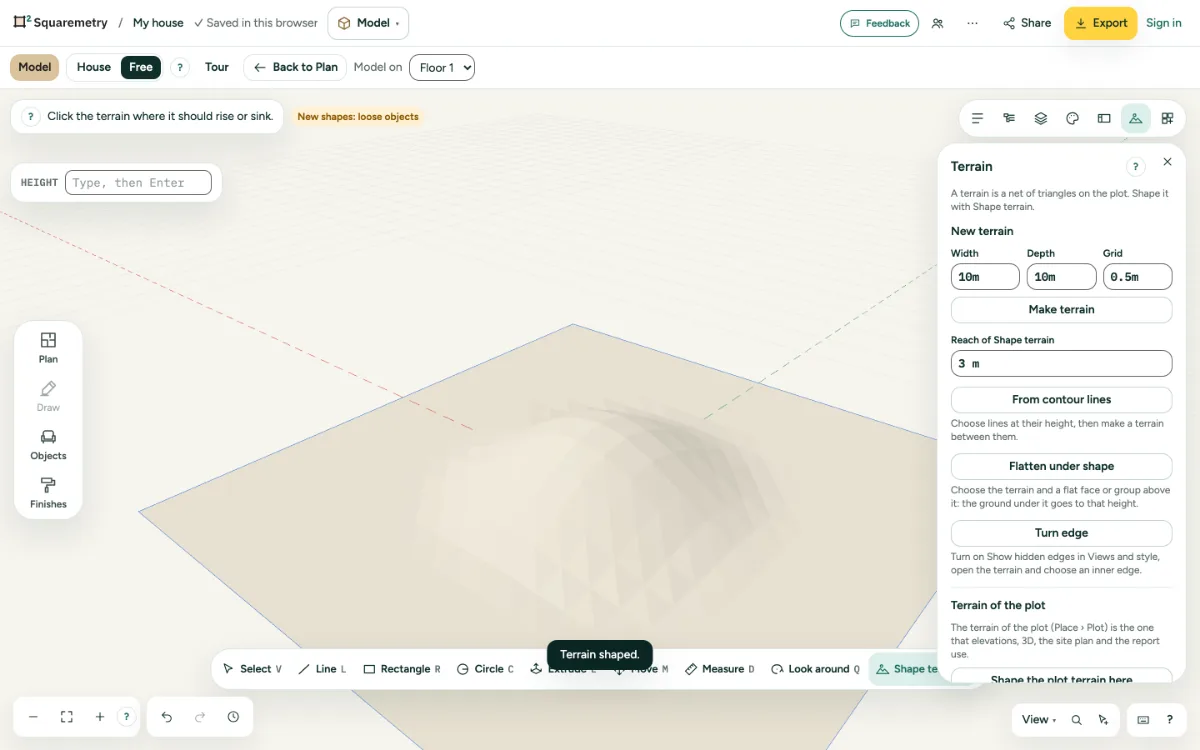Viewport: 1200px width, 750px height.
Task: Click Turn edge button
Action: point(1061,533)
